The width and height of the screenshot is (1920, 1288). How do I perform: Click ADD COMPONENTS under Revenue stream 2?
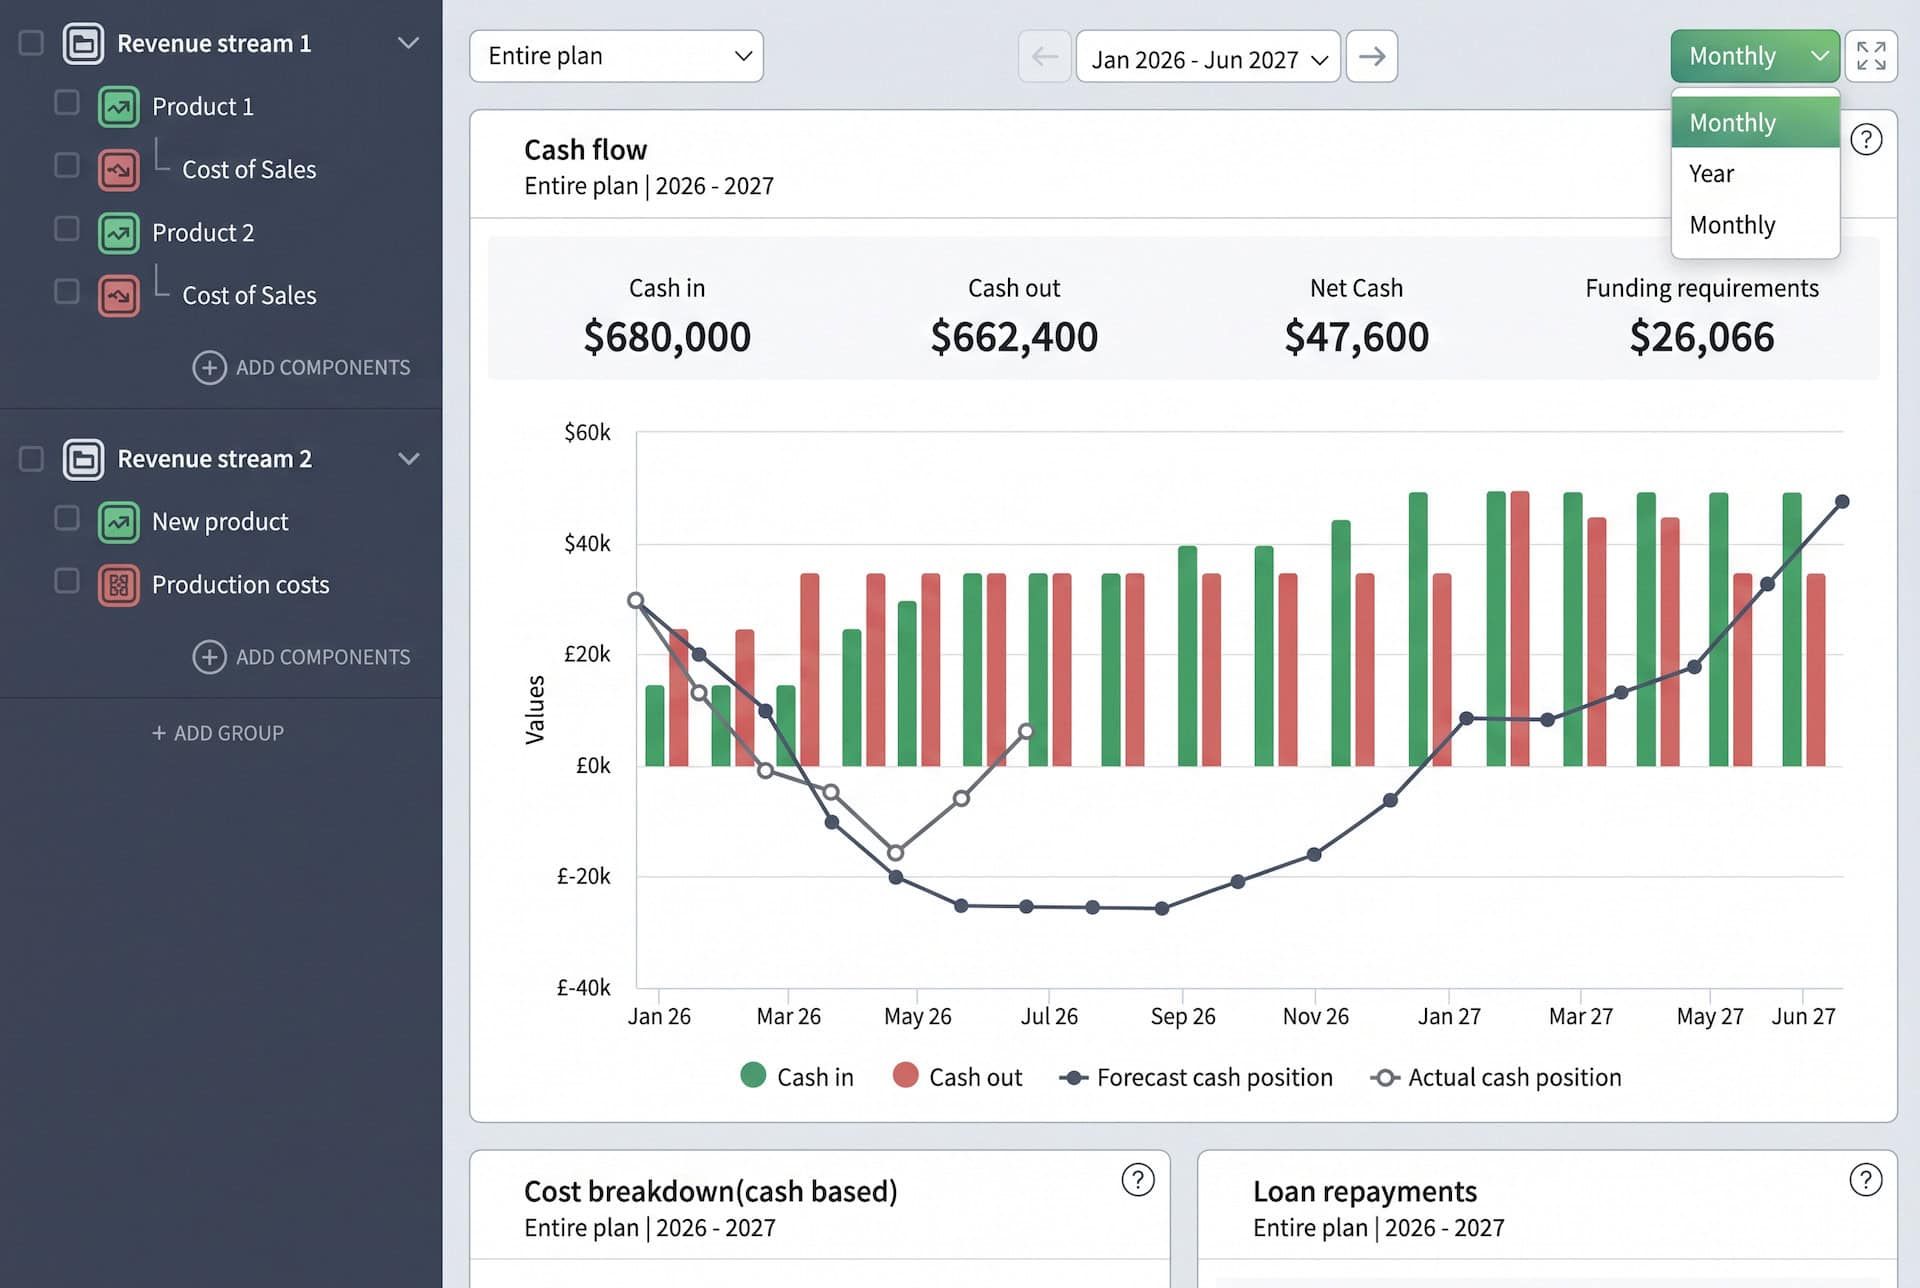point(301,657)
